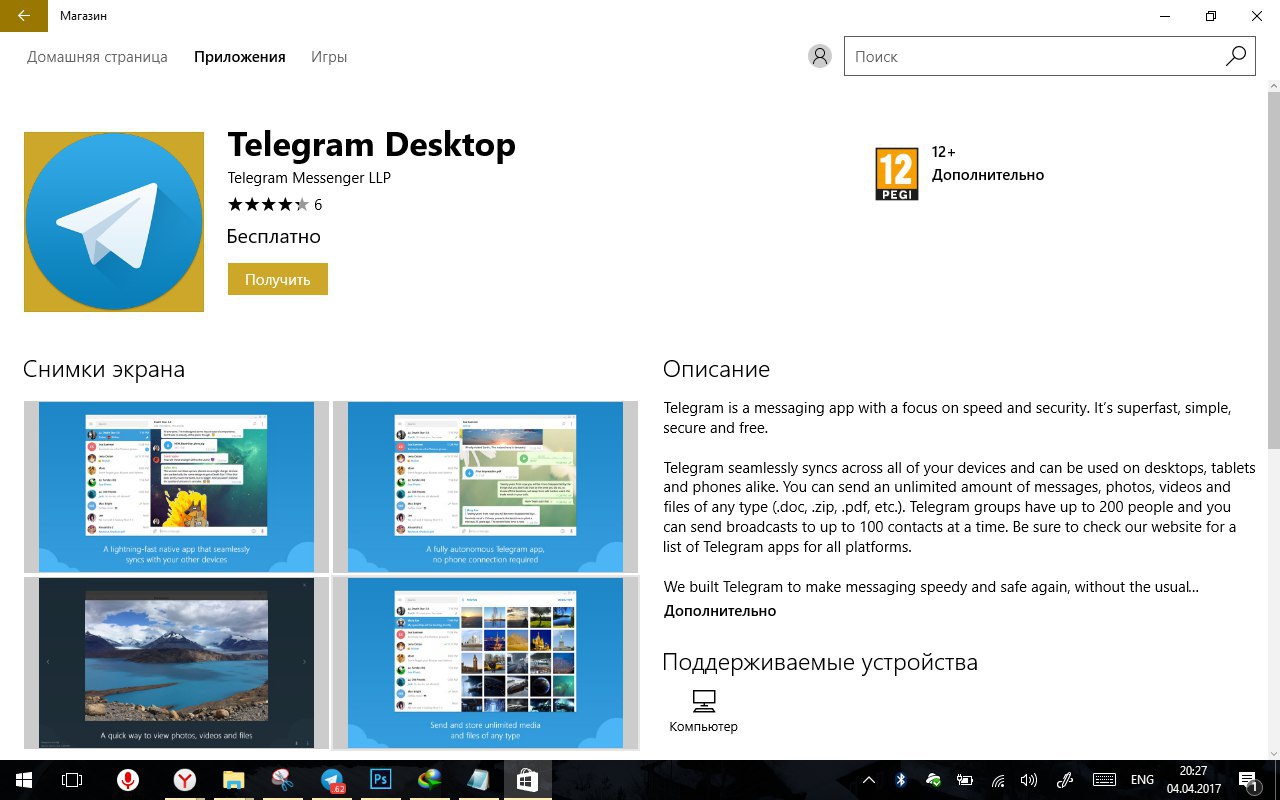This screenshot has height=800, width=1280.
Task: Open the user account profile icon
Action: tap(820, 57)
